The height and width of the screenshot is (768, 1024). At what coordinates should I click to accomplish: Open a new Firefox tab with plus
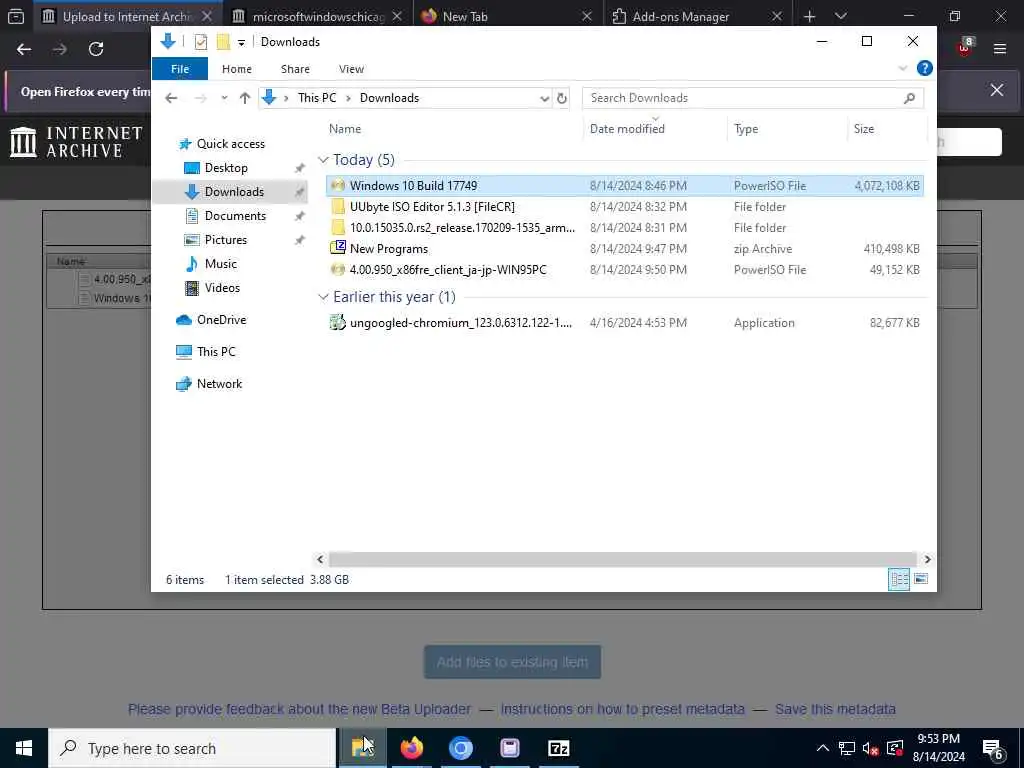809,16
